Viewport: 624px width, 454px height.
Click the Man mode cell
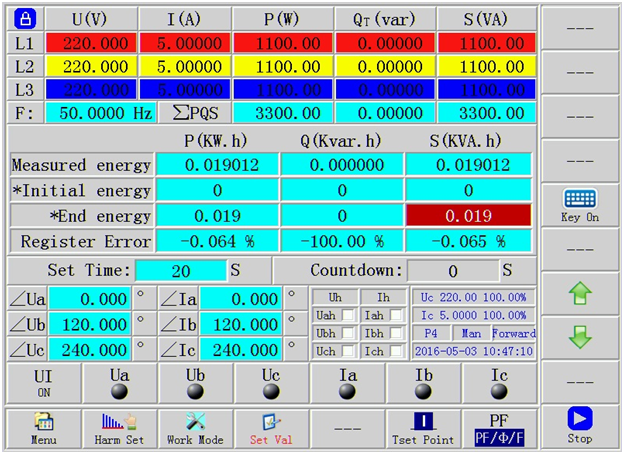[471, 333]
